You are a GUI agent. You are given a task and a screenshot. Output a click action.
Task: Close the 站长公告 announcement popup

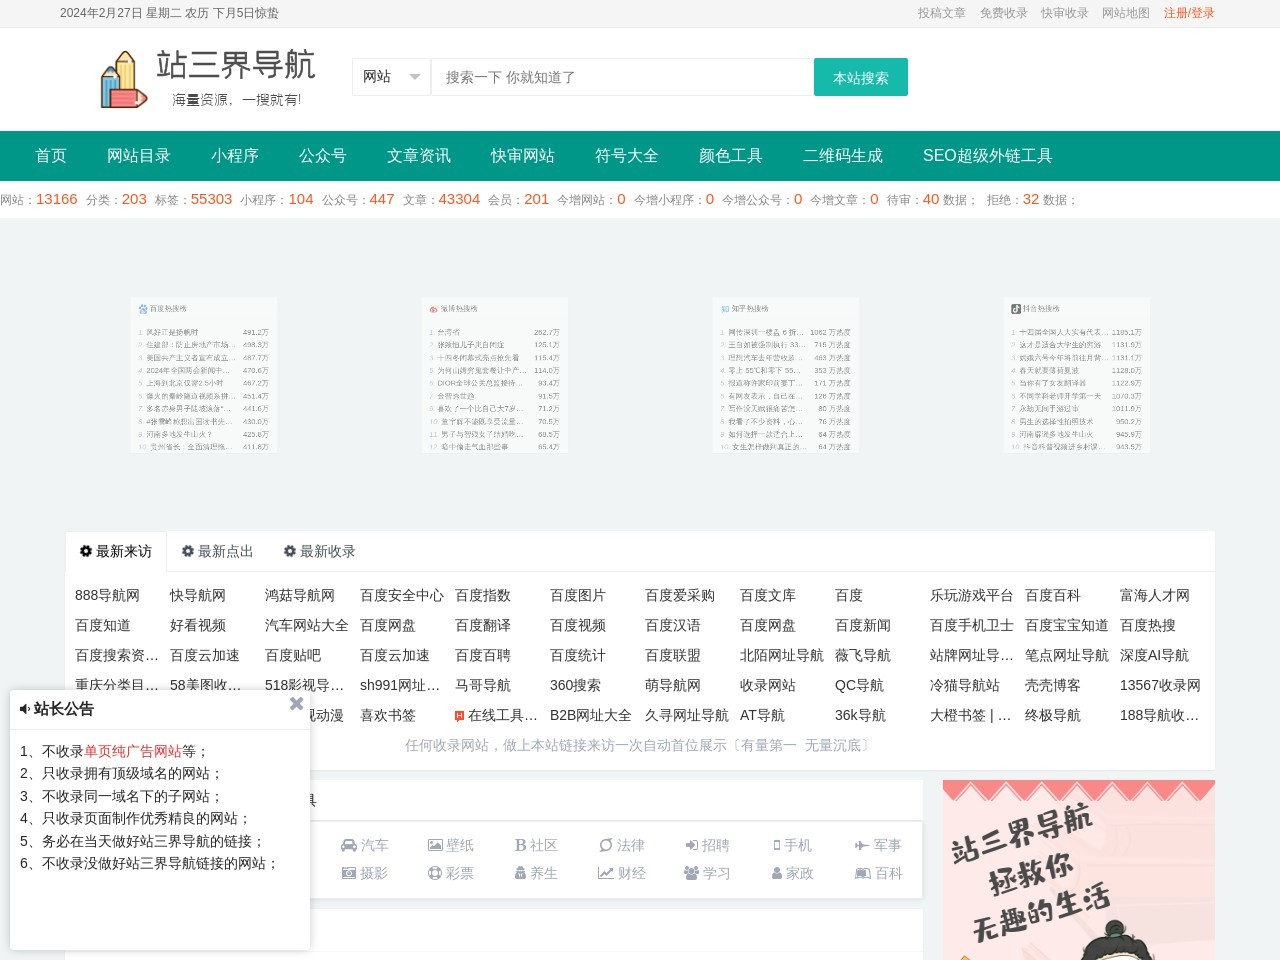tap(296, 704)
